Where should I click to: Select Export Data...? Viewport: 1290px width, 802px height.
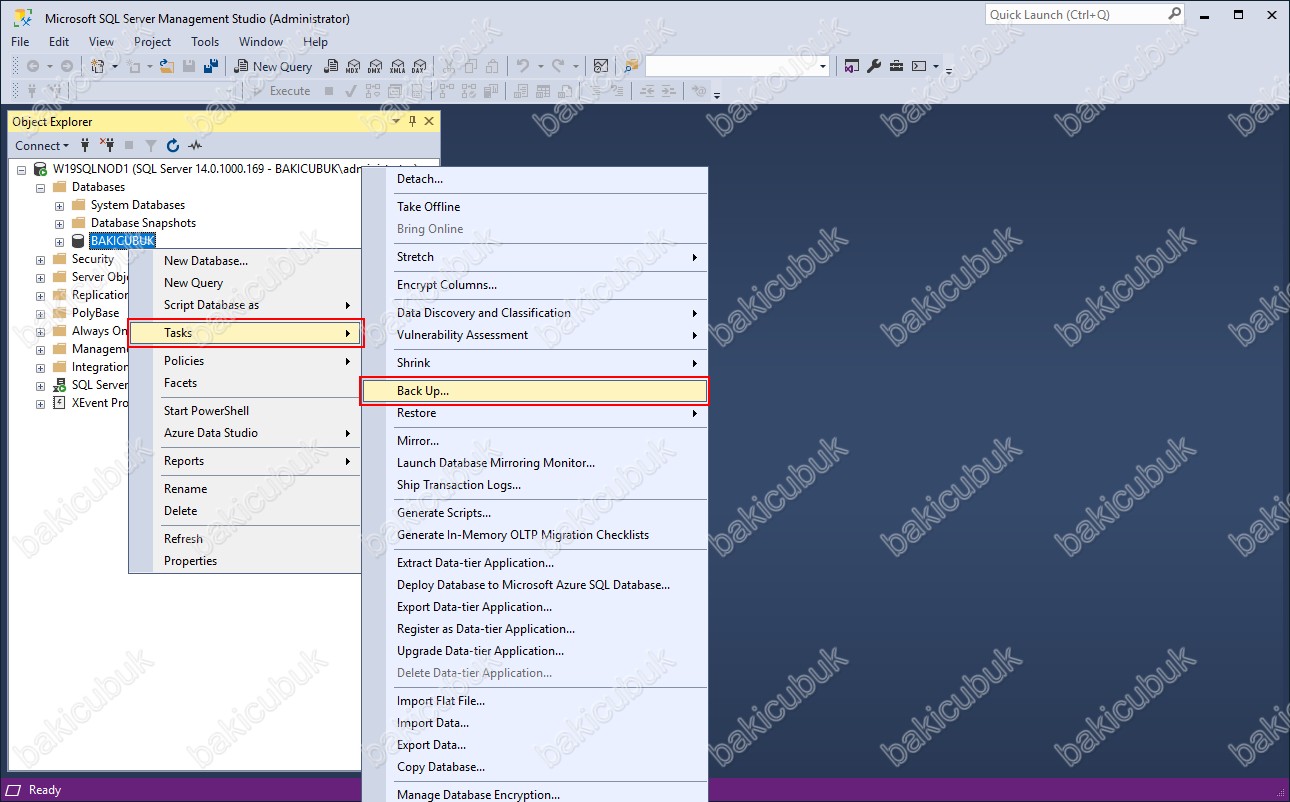[x=534, y=745]
